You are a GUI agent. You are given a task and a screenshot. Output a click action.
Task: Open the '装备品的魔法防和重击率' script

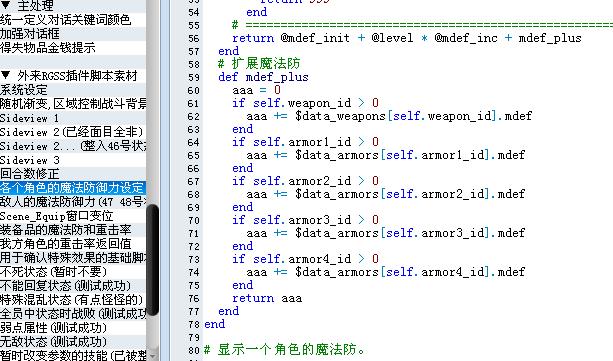(73, 230)
